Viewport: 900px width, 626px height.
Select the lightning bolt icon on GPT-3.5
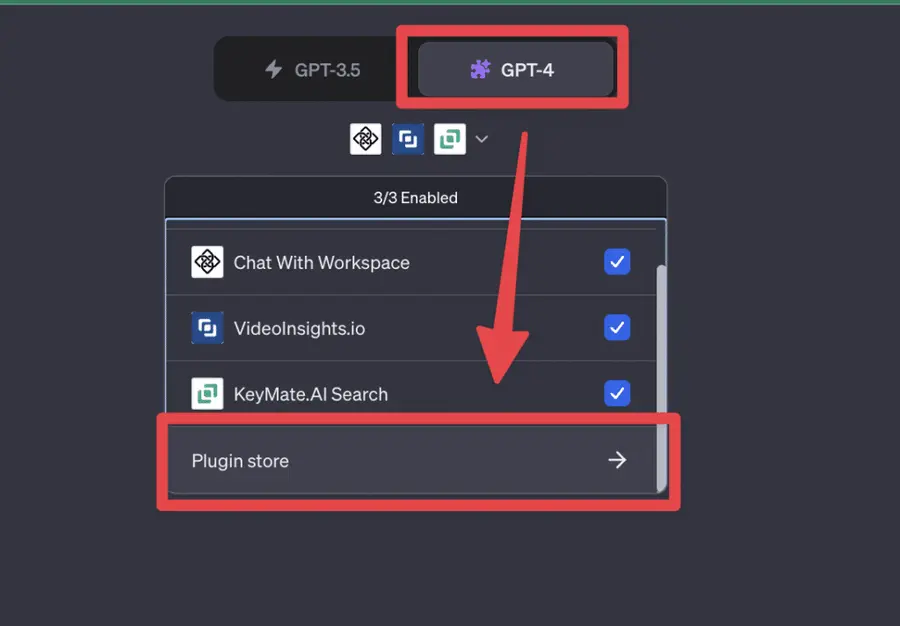[276, 68]
